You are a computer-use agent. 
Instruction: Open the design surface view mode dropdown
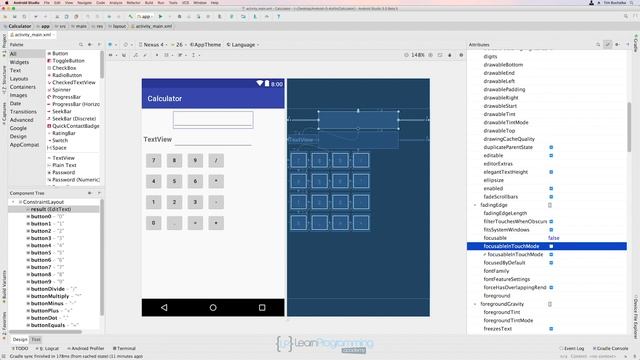pyautogui.click(x=112, y=44)
